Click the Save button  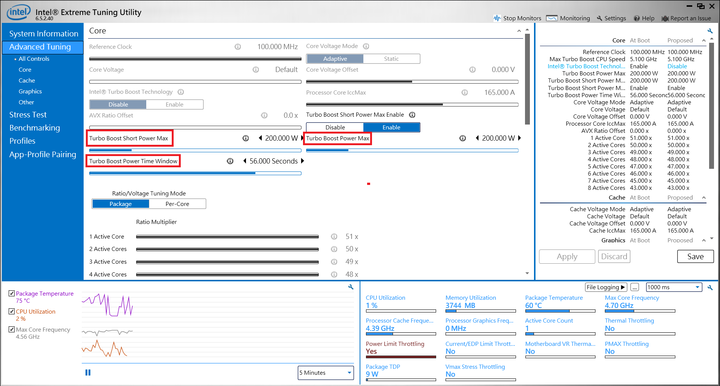pyautogui.click(x=695, y=257)
